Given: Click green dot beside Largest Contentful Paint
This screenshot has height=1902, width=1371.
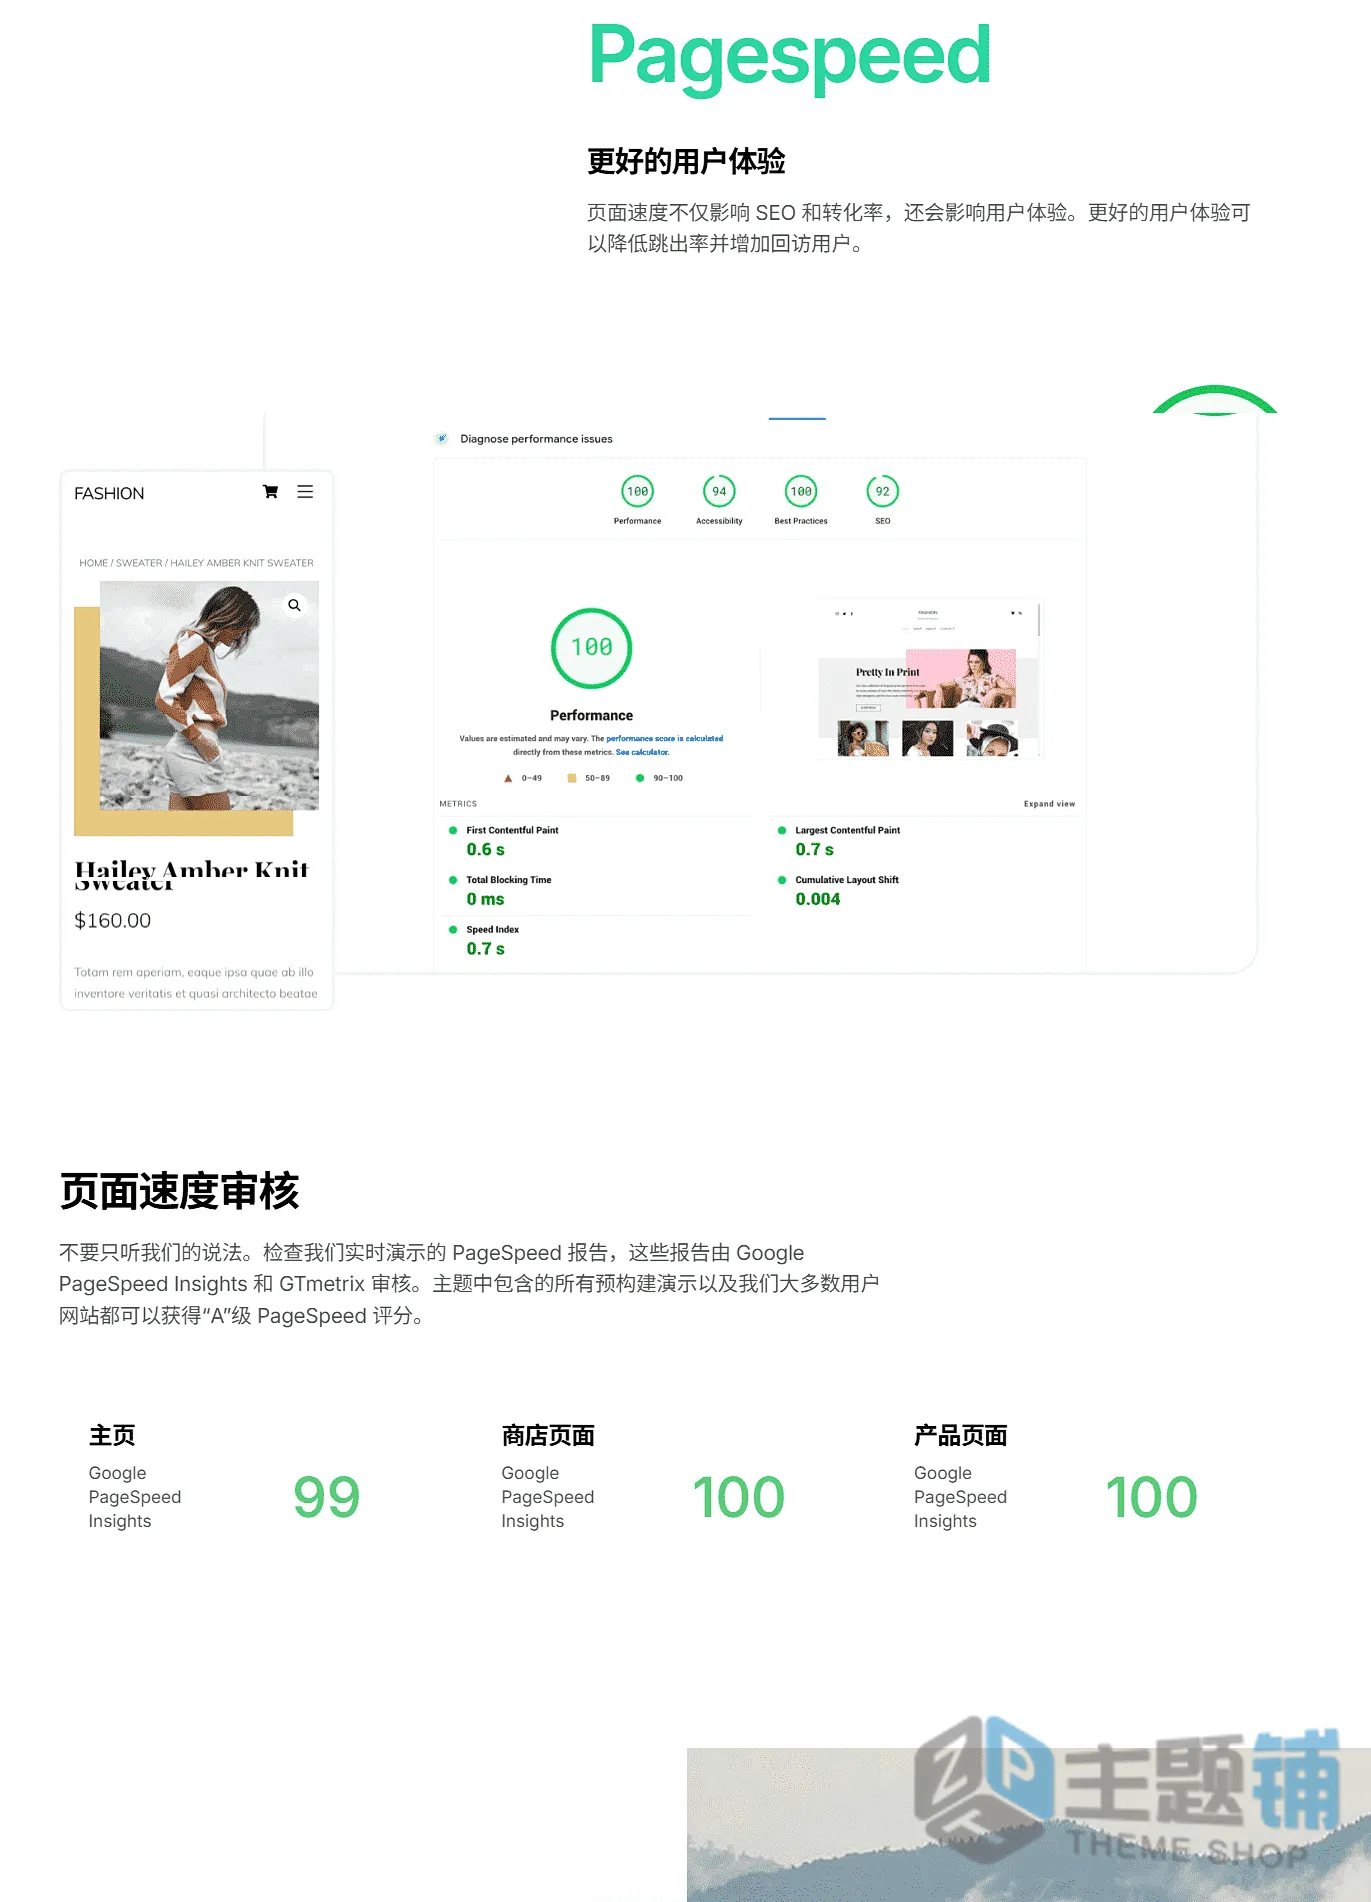Looking at the screenshot, I should (x=782, y=830).
